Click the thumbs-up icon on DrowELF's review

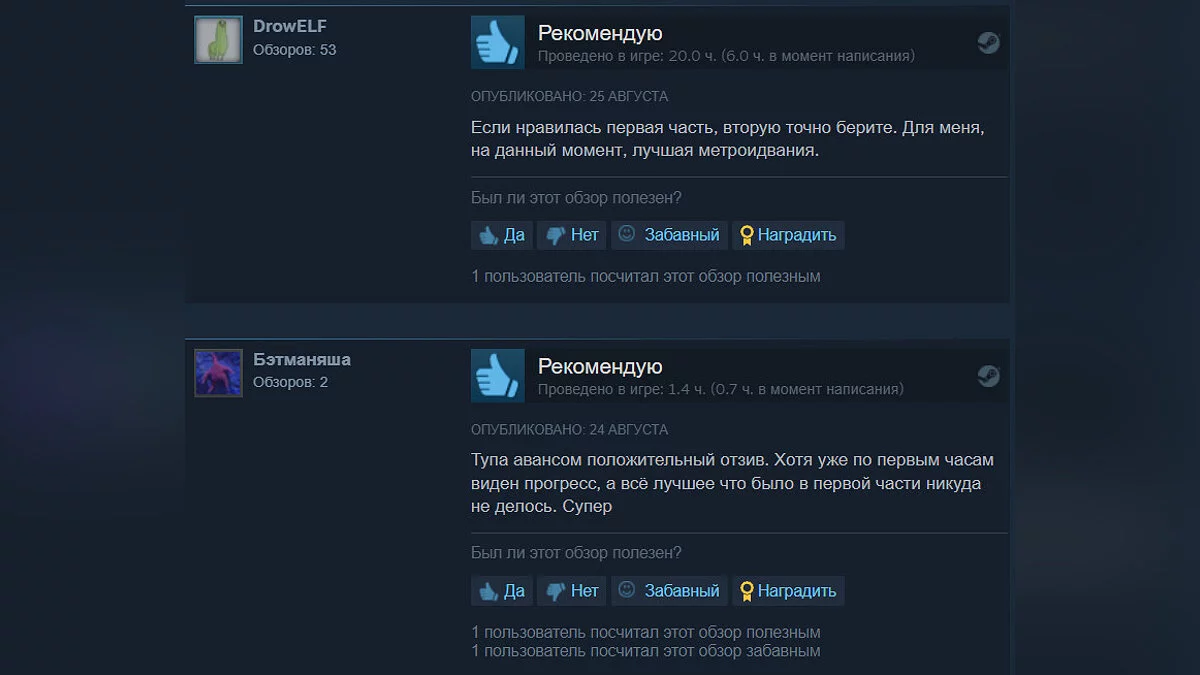click(x=498, y=42)
